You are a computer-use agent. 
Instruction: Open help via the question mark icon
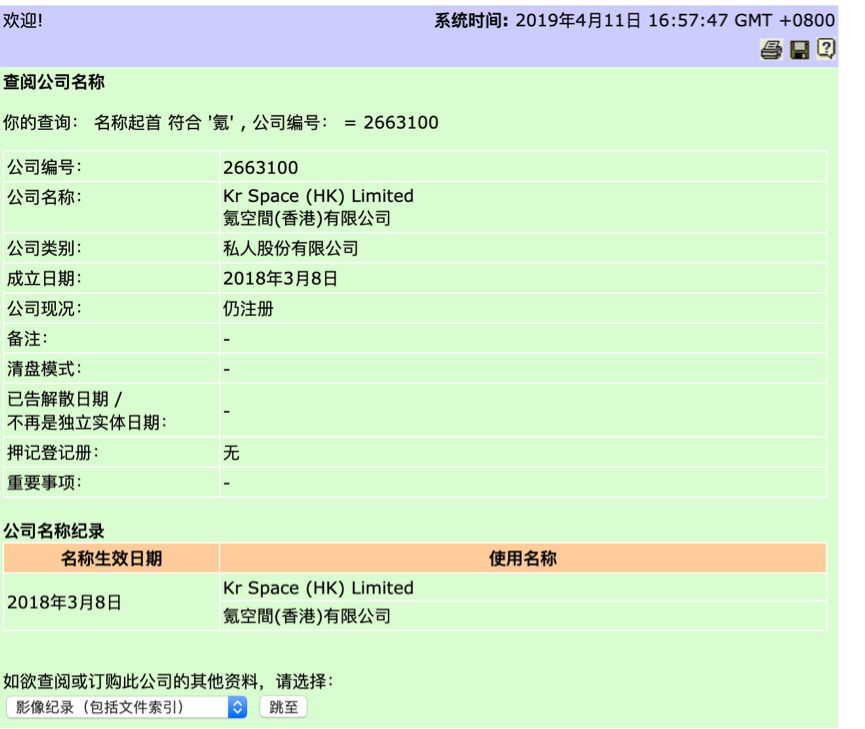point(826,49)
